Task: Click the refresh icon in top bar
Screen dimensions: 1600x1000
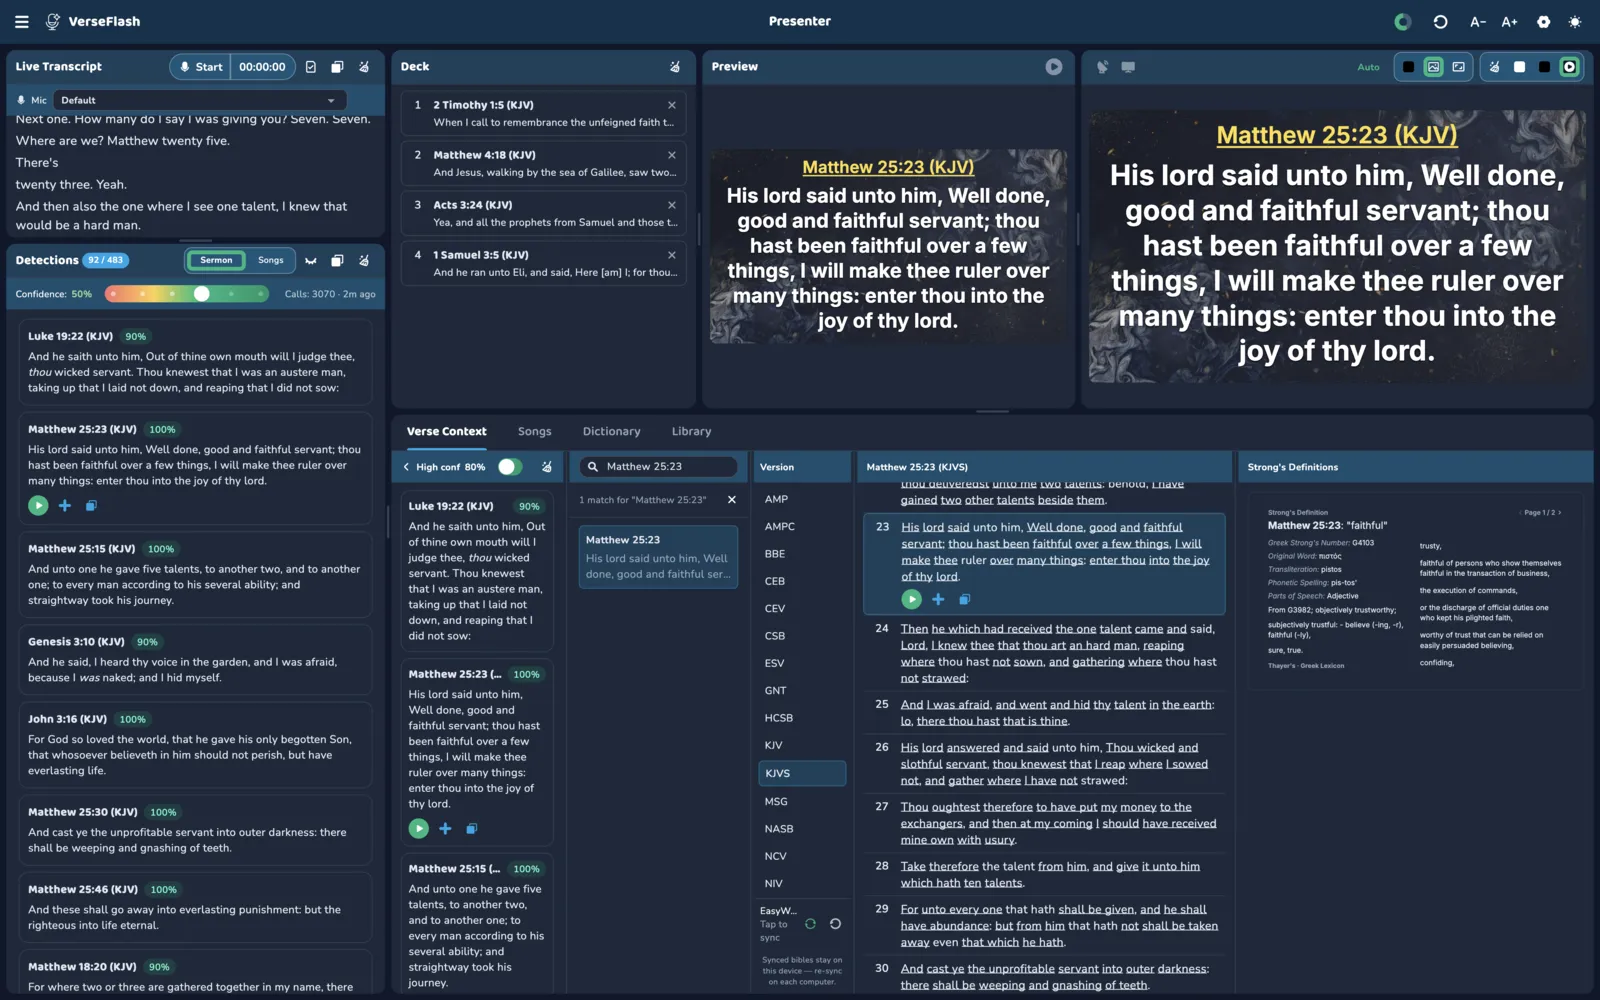Action: tap(1440, 21)
